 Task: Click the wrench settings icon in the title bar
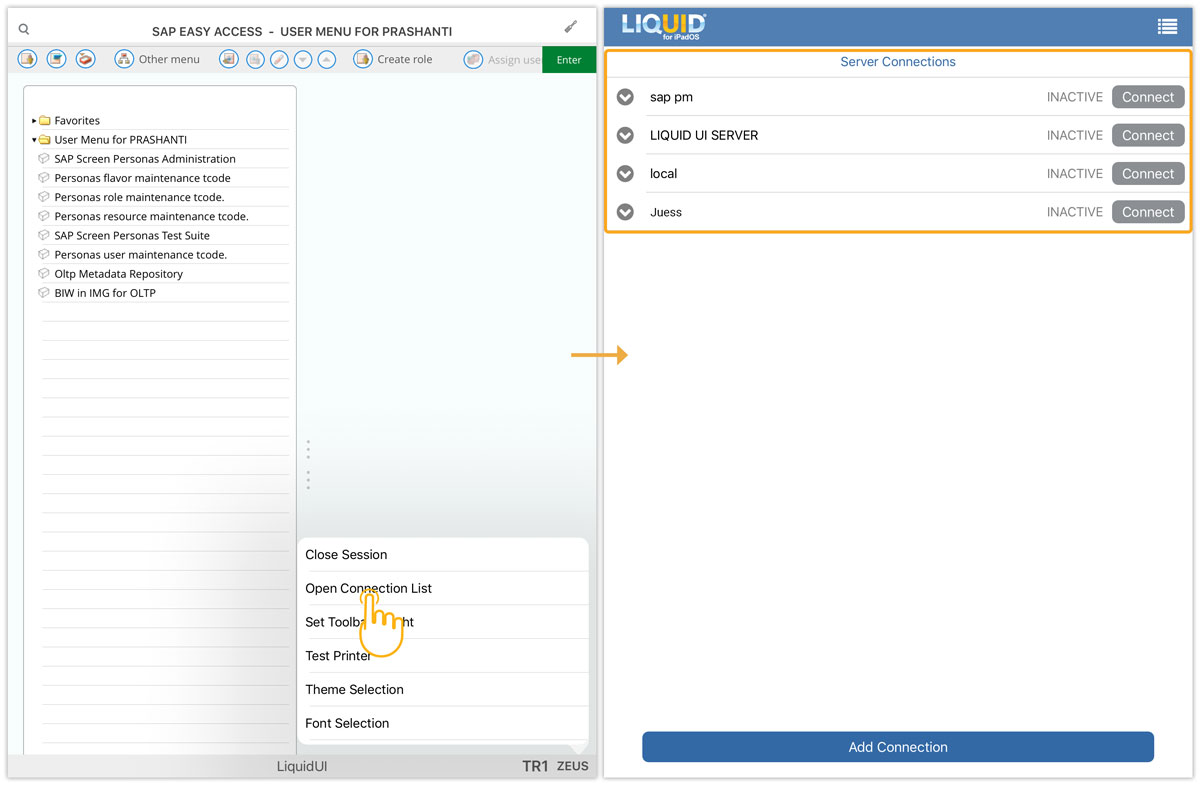pyautogui.click(x=570, y=26)
